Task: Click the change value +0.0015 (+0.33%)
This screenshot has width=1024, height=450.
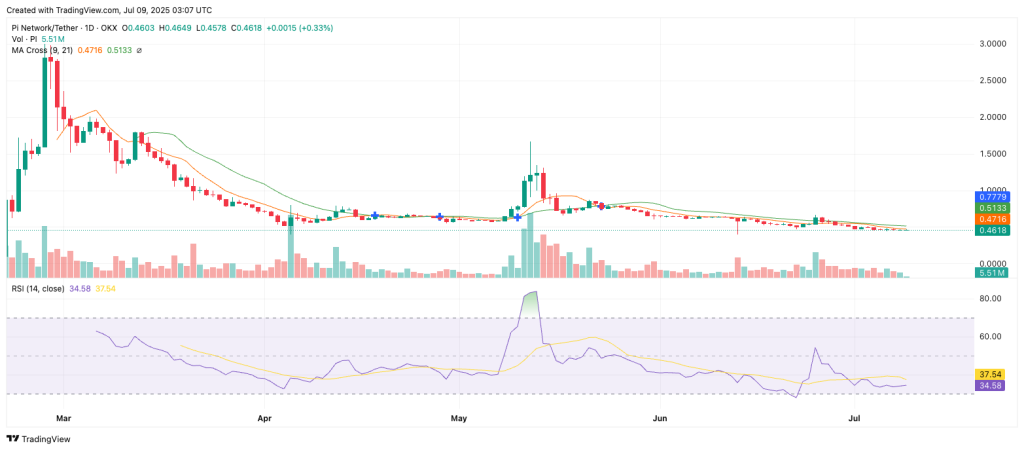Action: pyautogui.click(x=302, y=28)
